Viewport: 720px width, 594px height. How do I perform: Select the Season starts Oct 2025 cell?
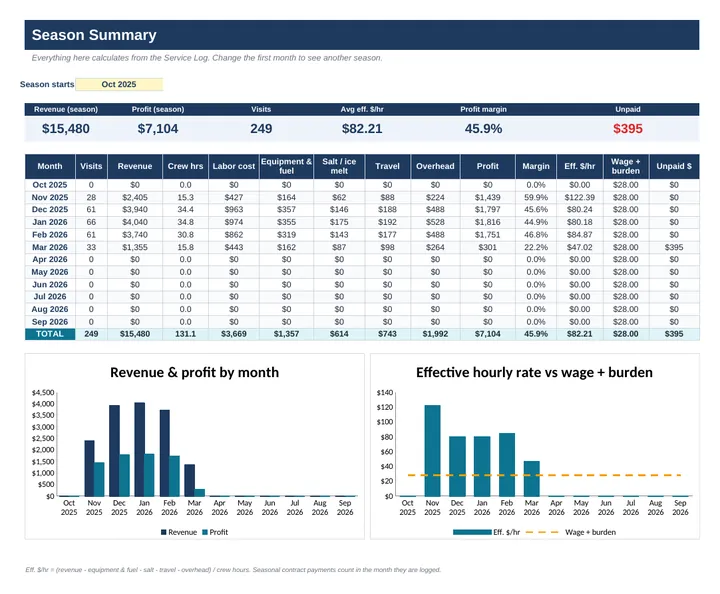pyautogui.click(x=119, y=84)
